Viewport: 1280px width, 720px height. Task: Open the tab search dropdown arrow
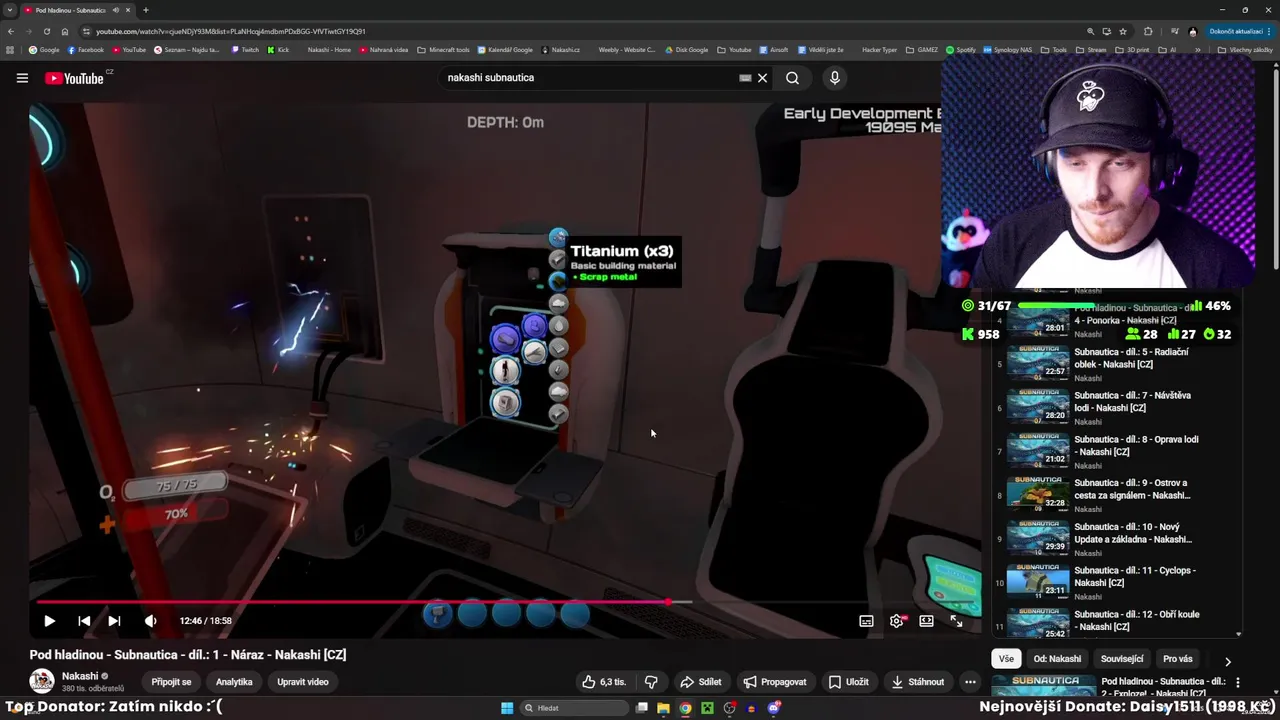tap(10, 10)
